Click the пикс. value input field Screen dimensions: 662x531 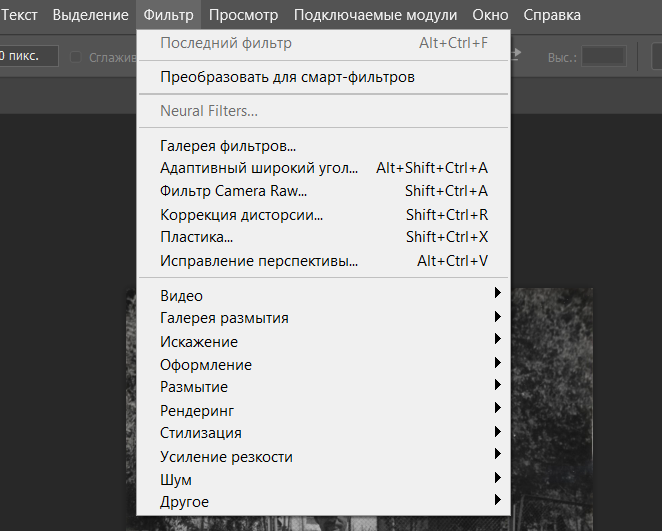[x=28, y=56]
